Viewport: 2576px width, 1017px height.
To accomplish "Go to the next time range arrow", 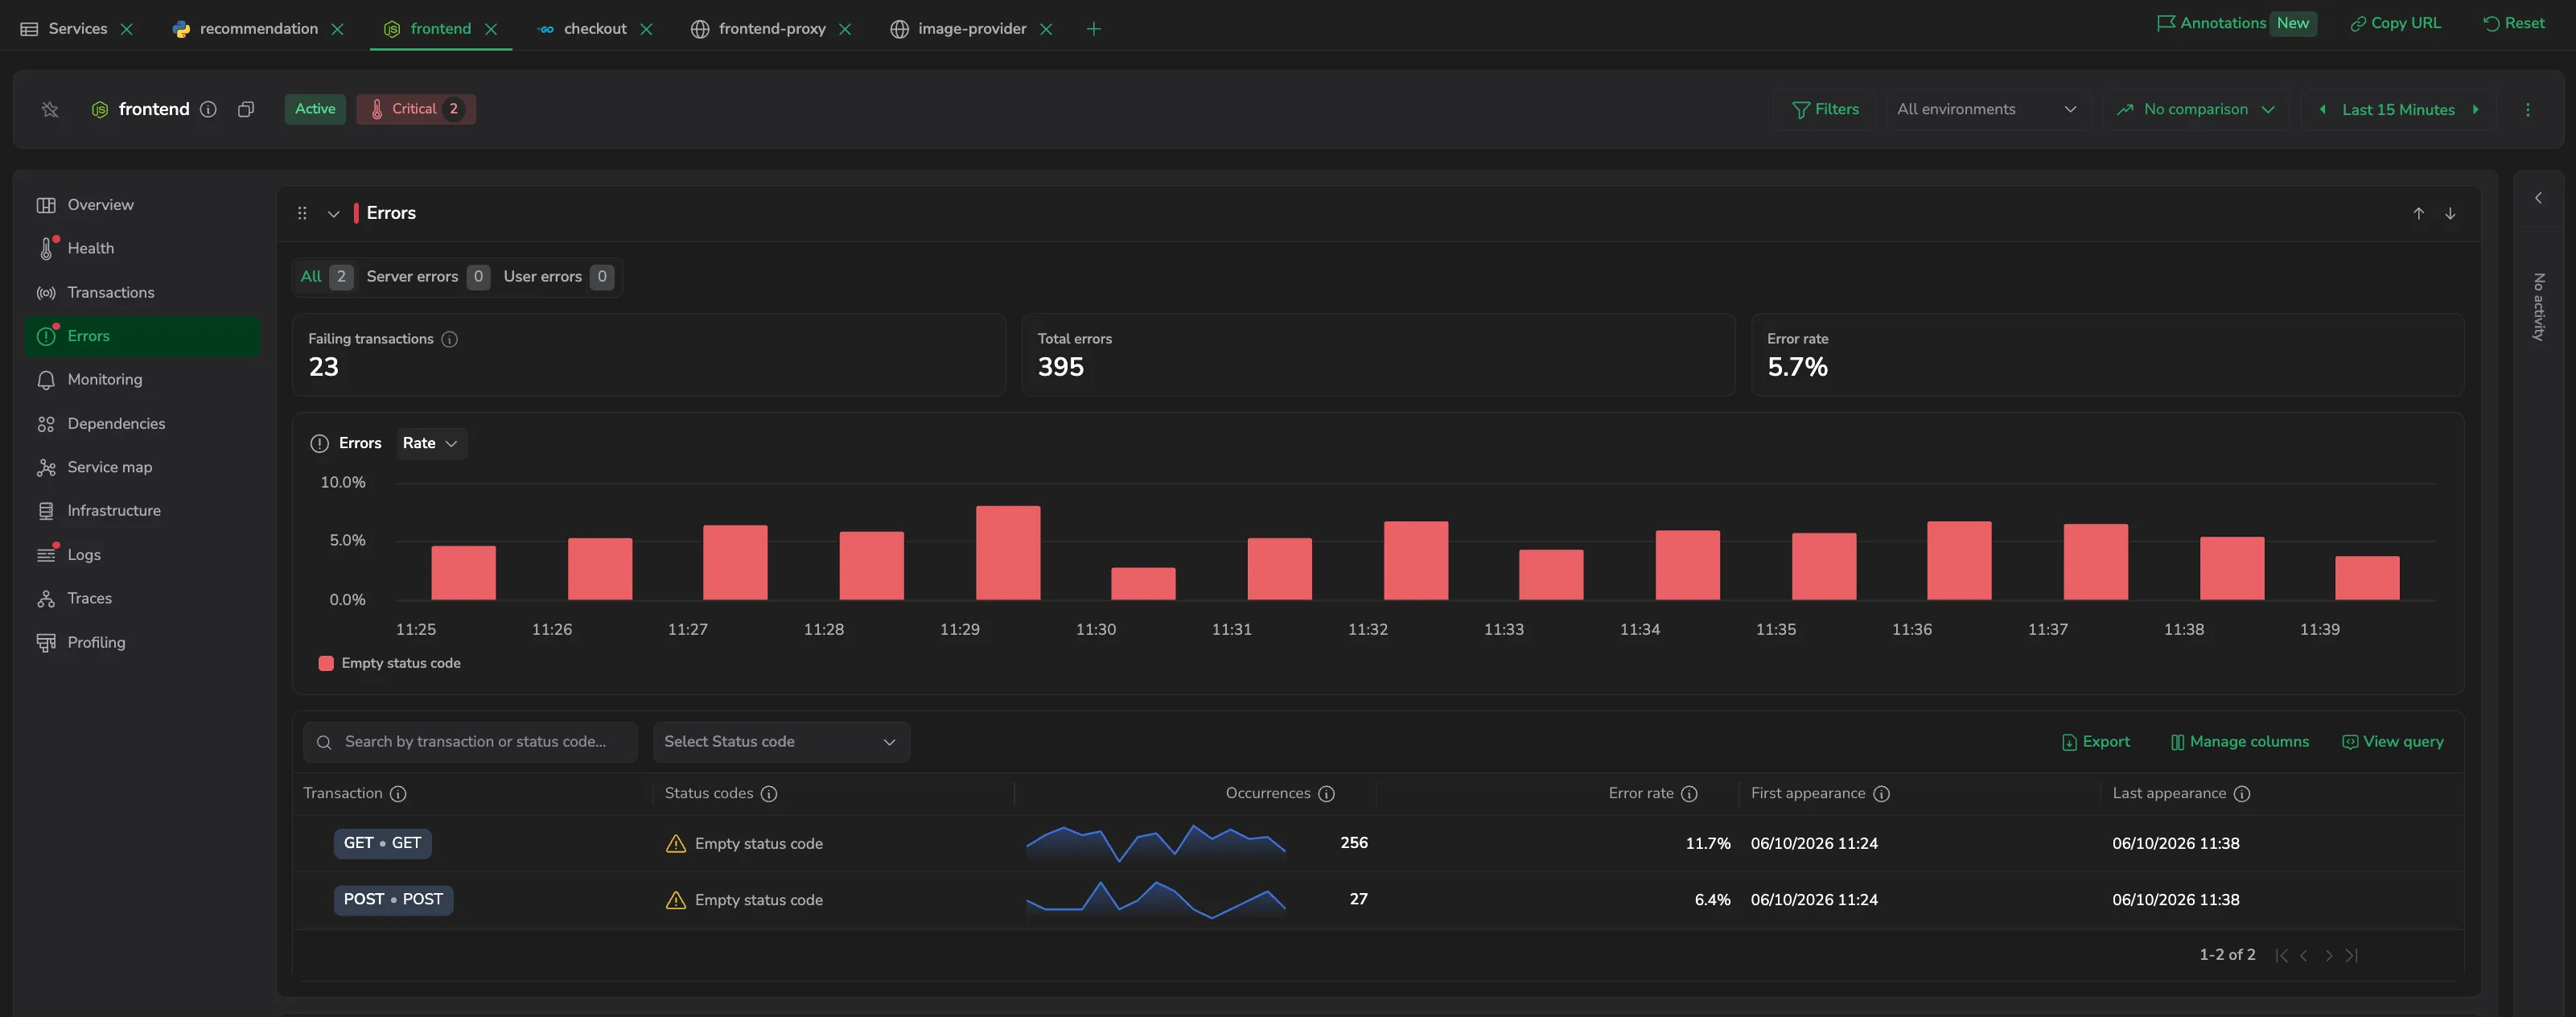I will tap(2476, 109).
